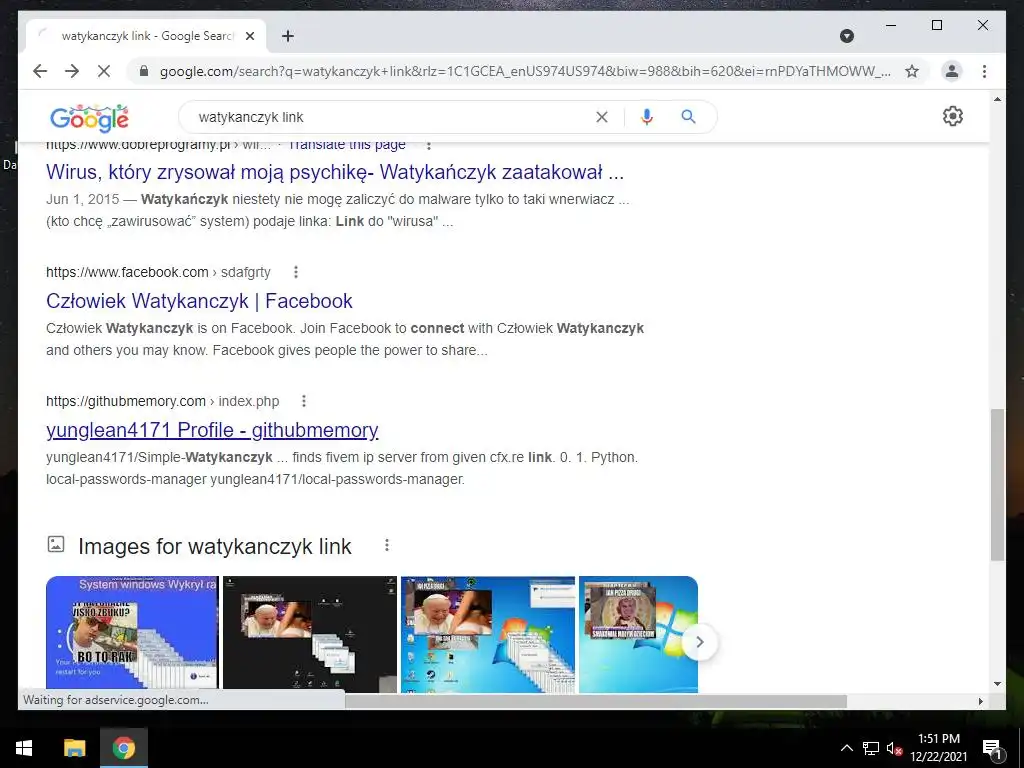Screen dimensions: 1024x768
Task: Open 'Wirus, który zrysował moją psychikę' result
Action: 335,172
